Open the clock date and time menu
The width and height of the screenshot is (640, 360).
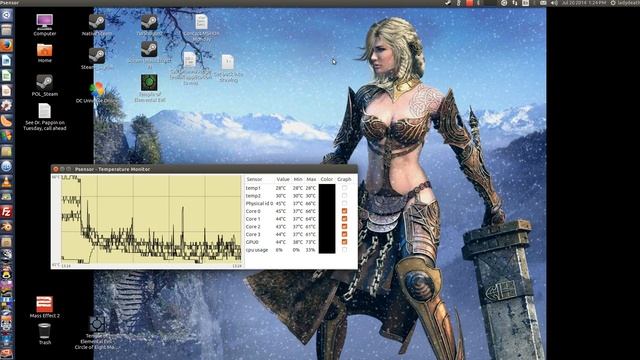pyautogui.click(x=584, y=3)
